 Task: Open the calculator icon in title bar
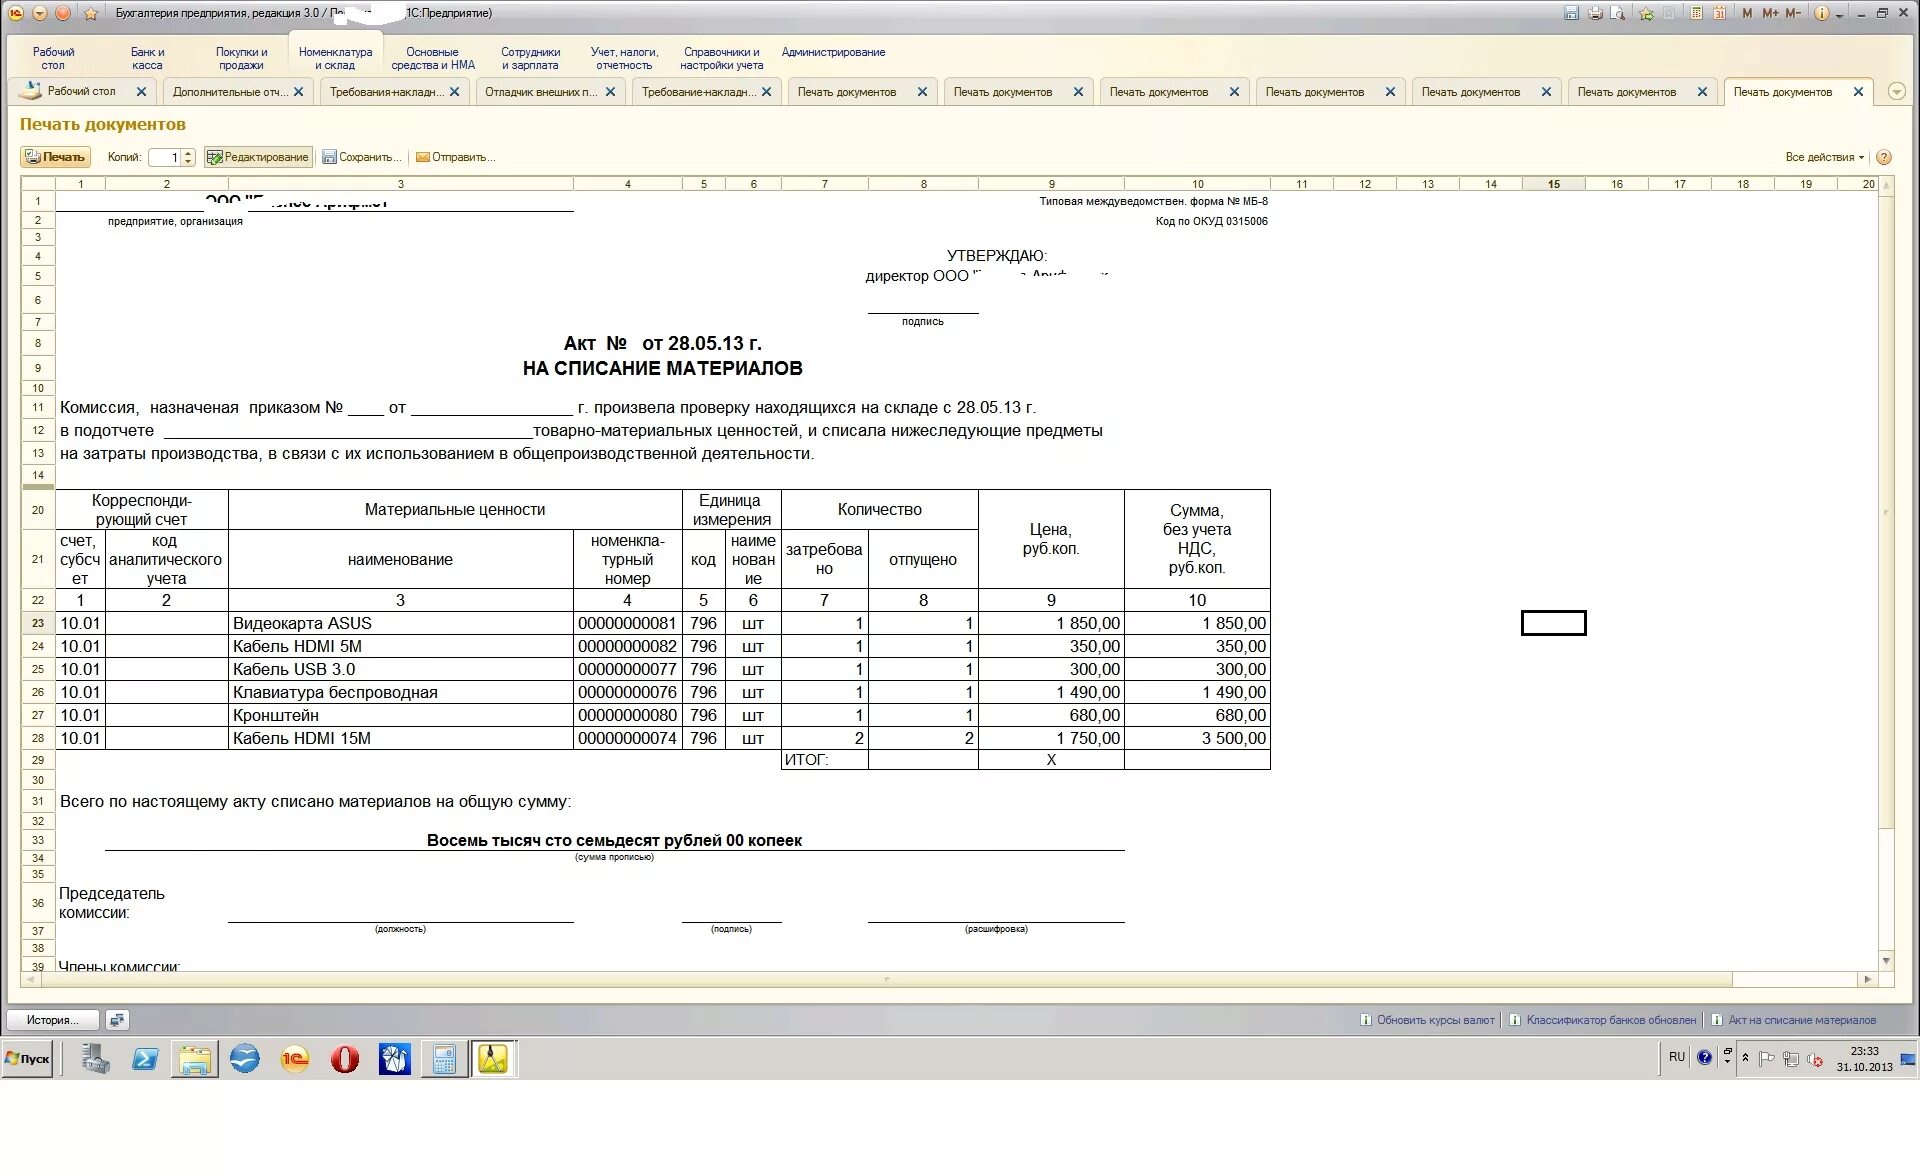1697,13
